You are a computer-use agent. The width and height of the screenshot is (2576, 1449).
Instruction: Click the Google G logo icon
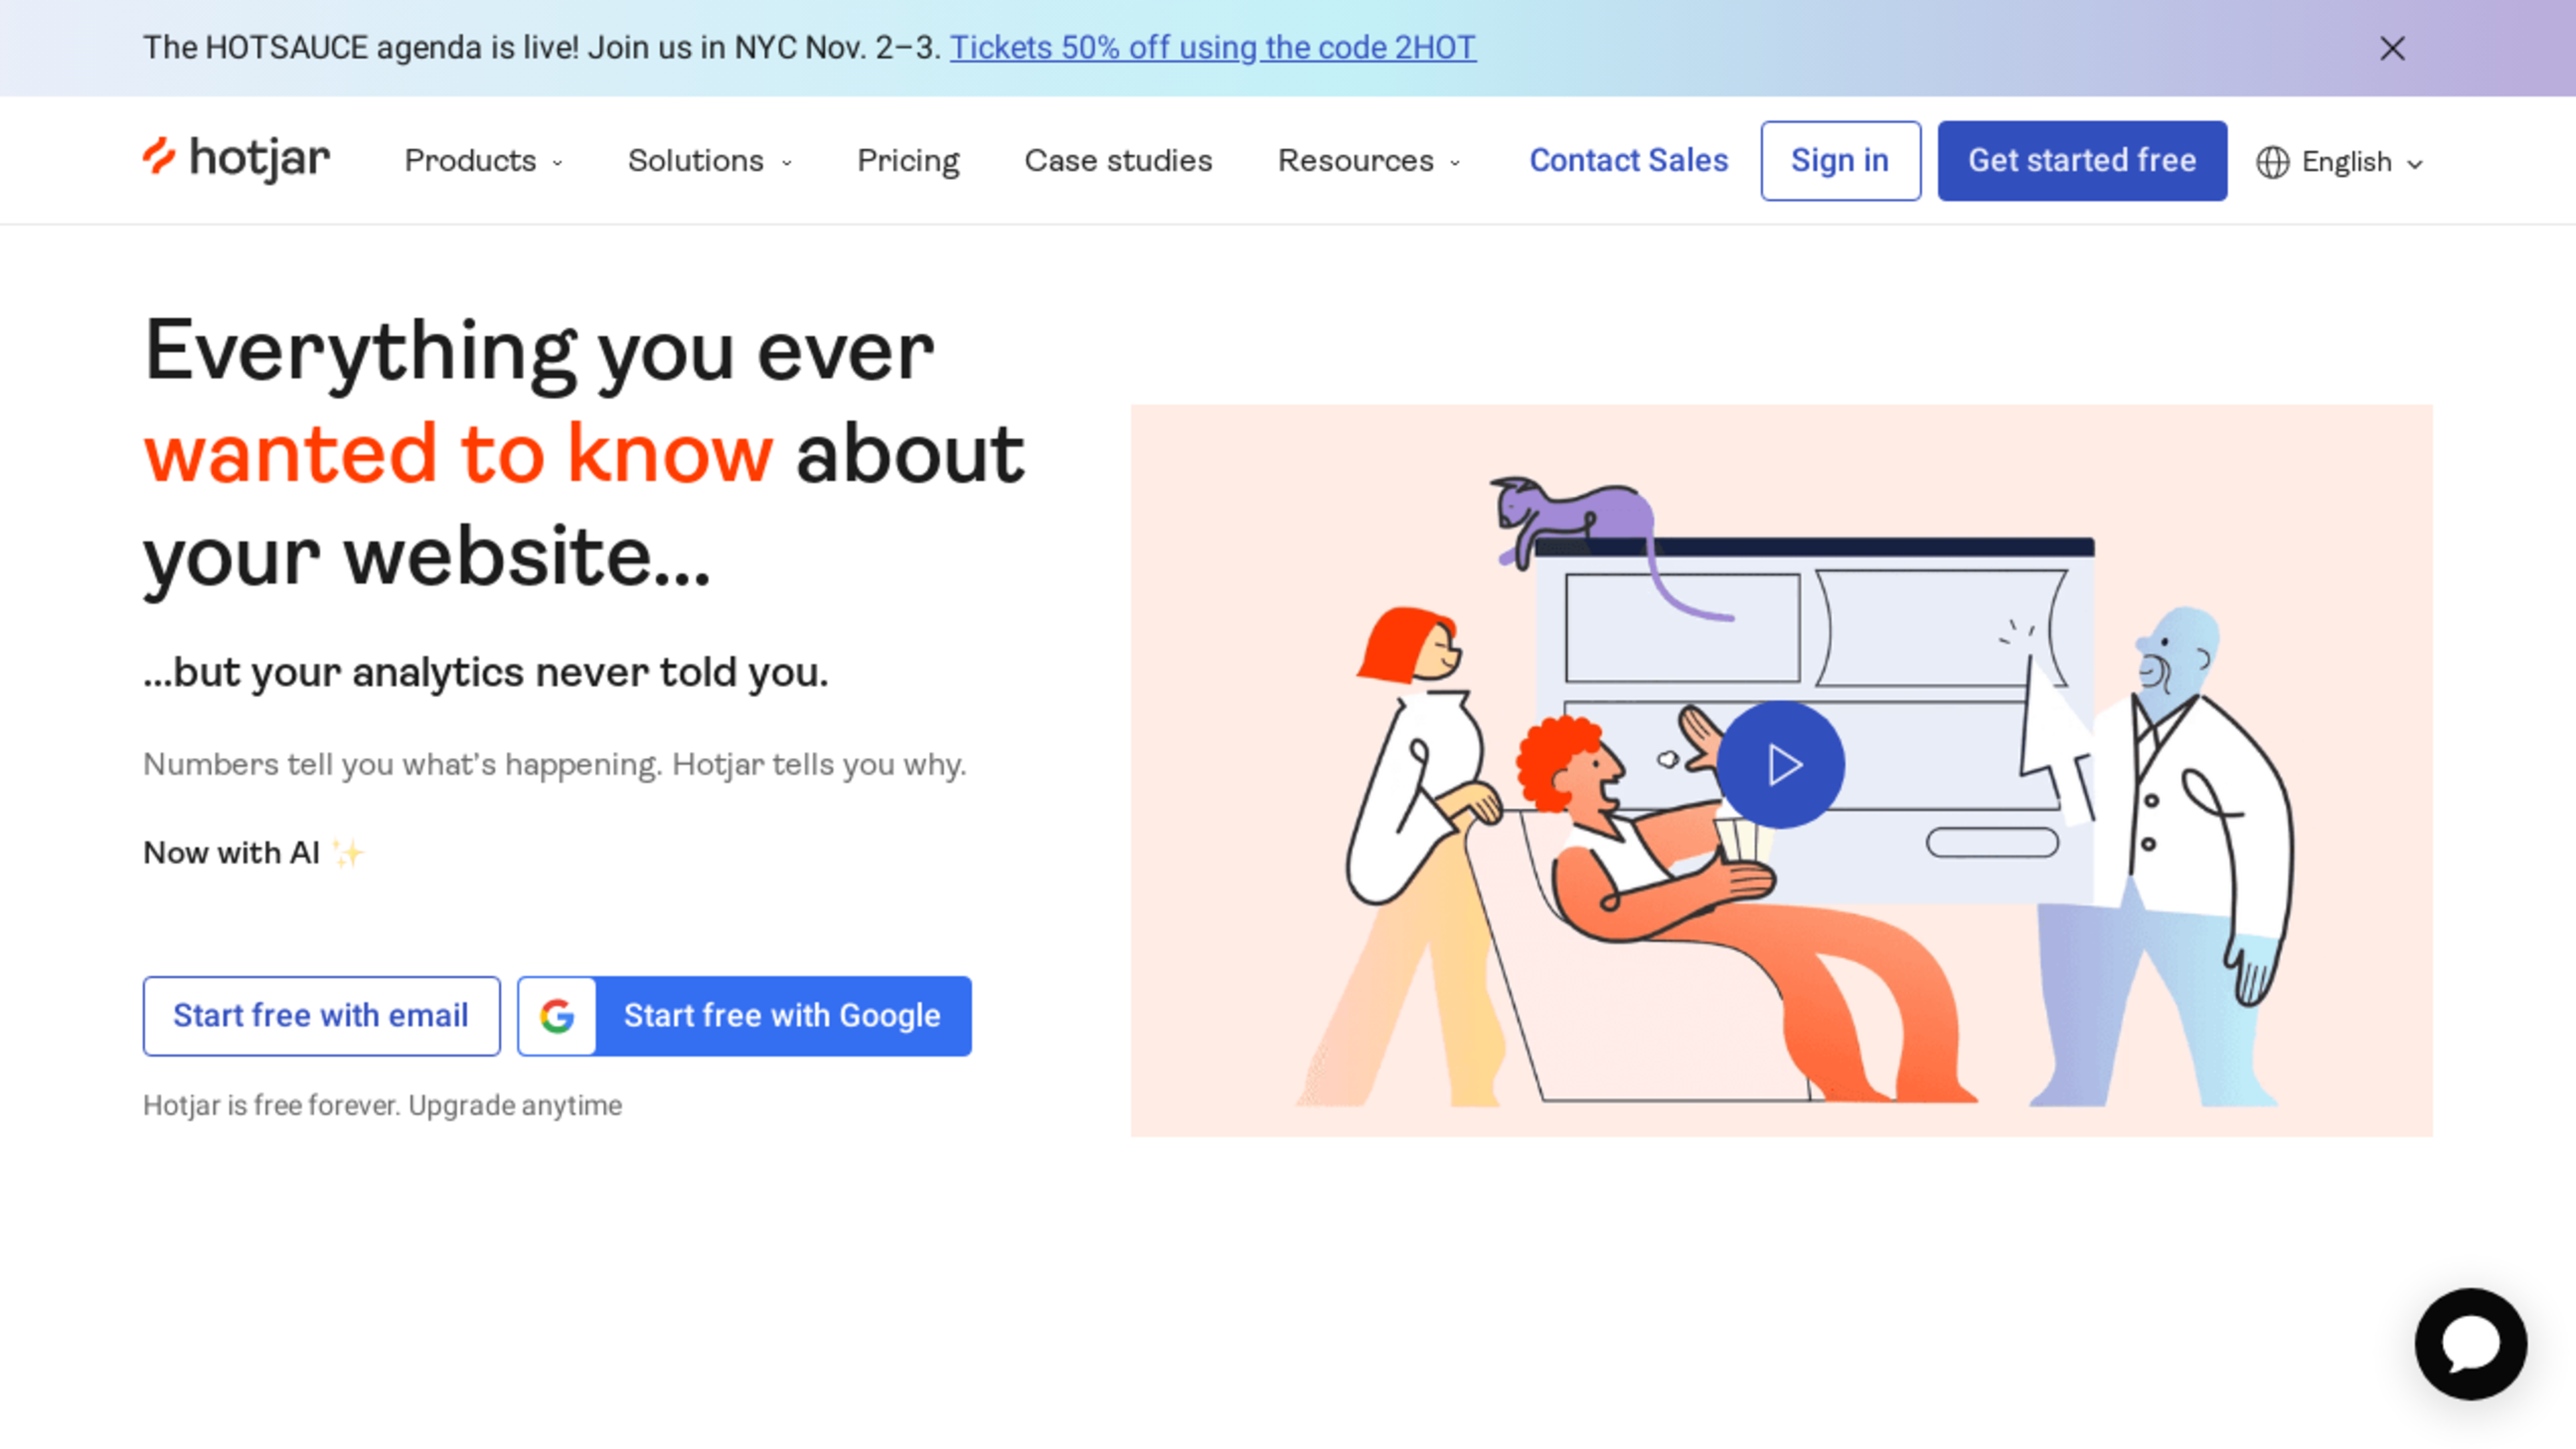557,1016
